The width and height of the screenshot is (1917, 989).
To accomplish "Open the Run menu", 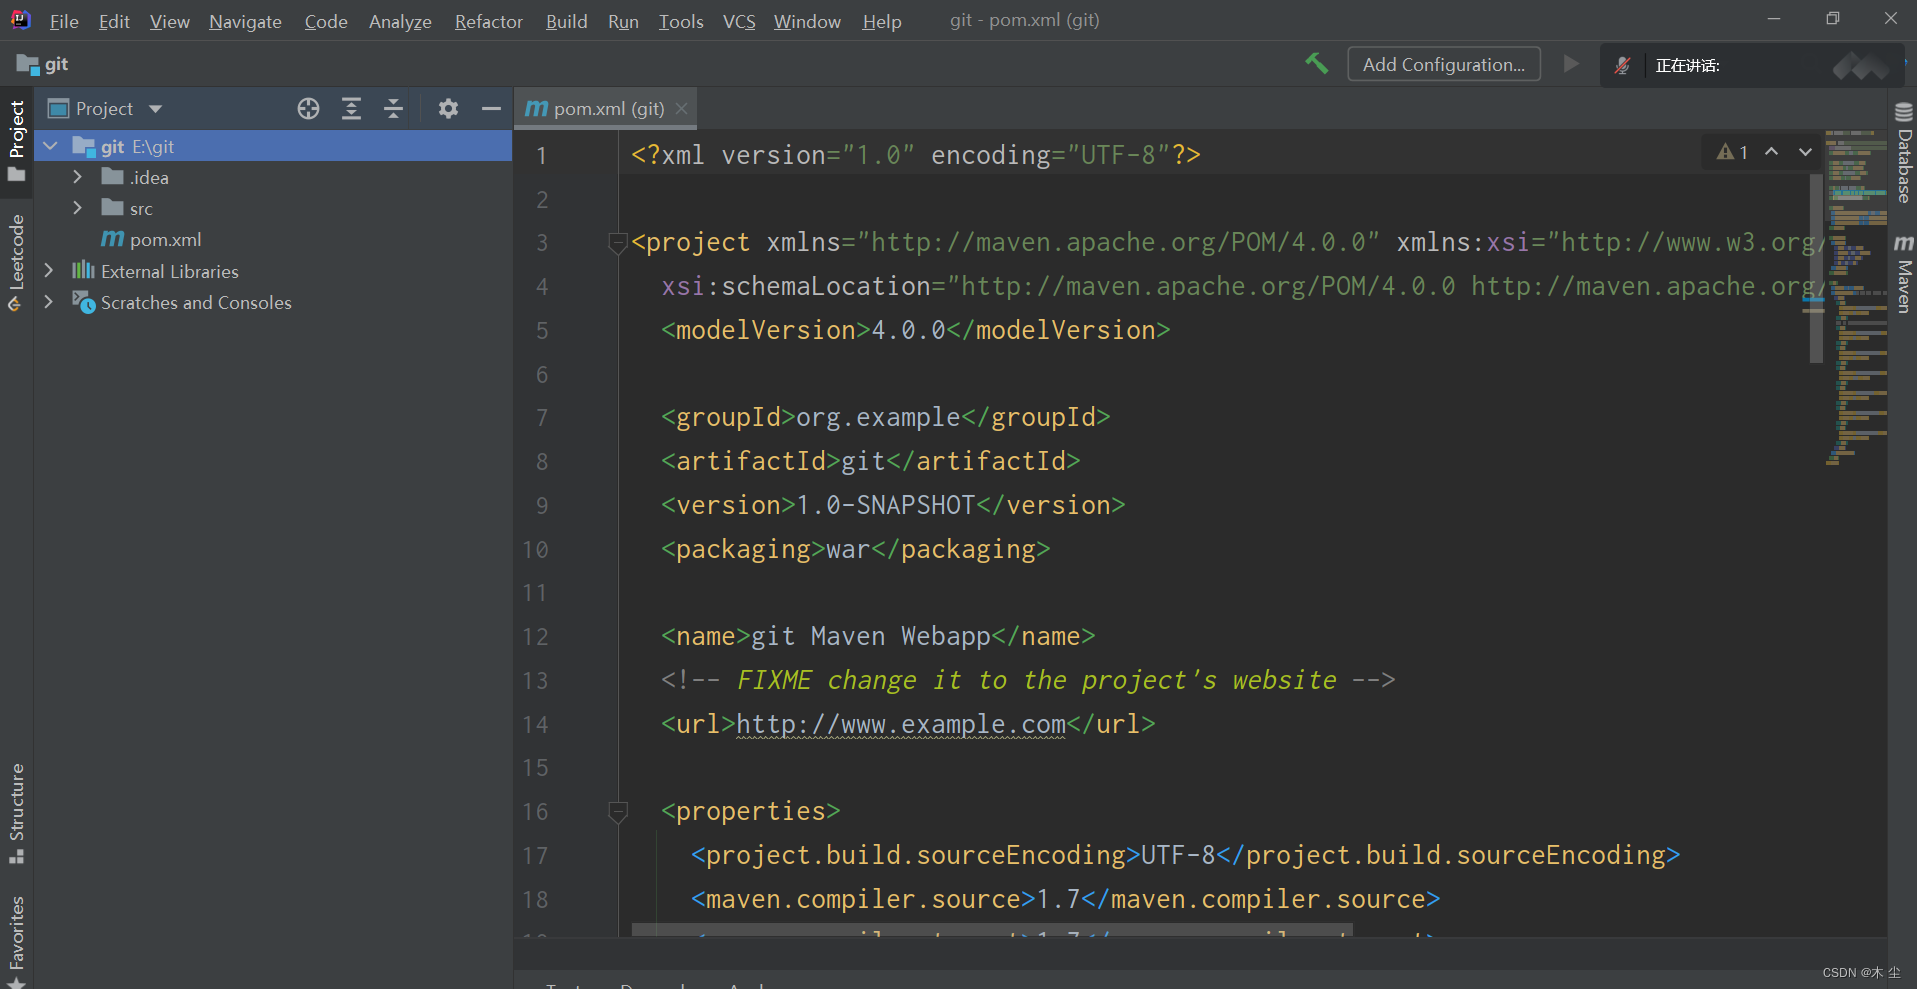I will (623, 21).
